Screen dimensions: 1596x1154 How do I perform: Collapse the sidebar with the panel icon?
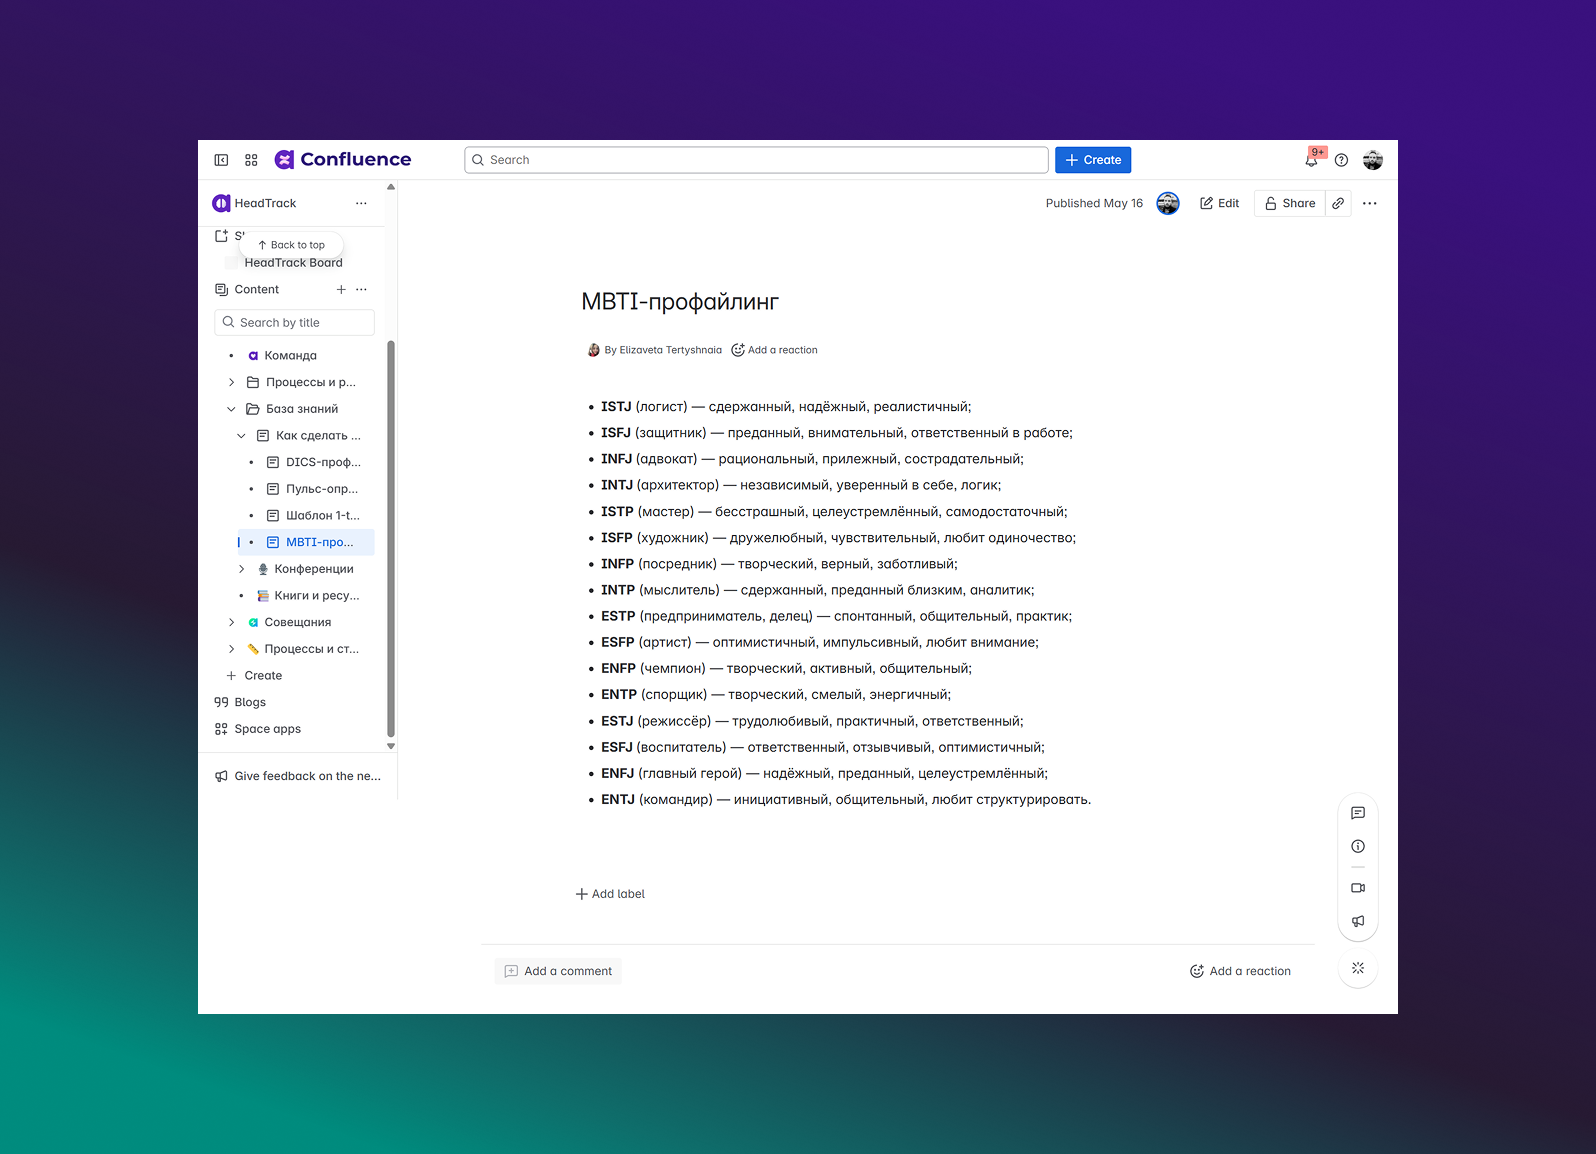[x=221, y=160]
